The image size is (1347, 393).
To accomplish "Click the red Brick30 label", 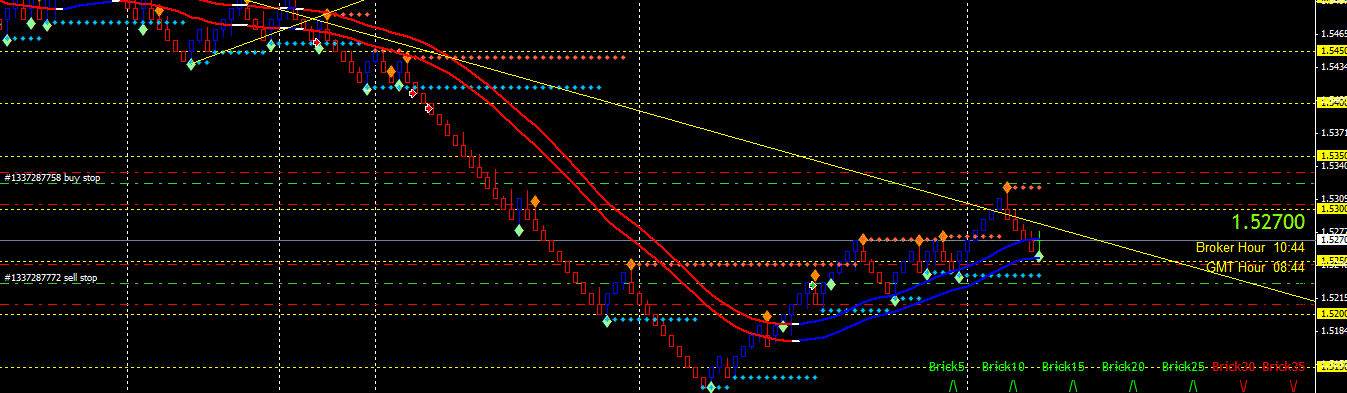I will pyautogui.click(x=1234, y=367).
